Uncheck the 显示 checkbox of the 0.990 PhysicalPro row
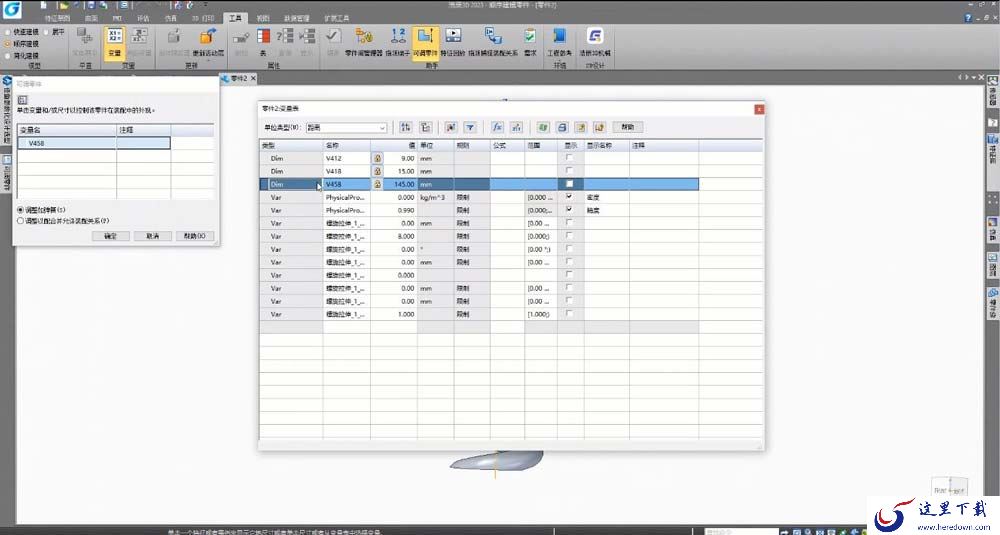This screenshot has width=1000, height=535. pyautogui.click(x=570, y=209)
